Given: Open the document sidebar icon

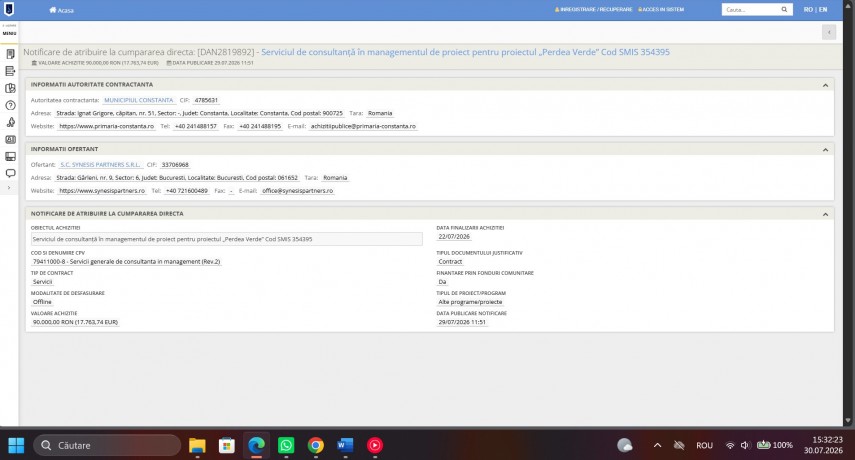Looking at the screenshot, I should (10, 54).
